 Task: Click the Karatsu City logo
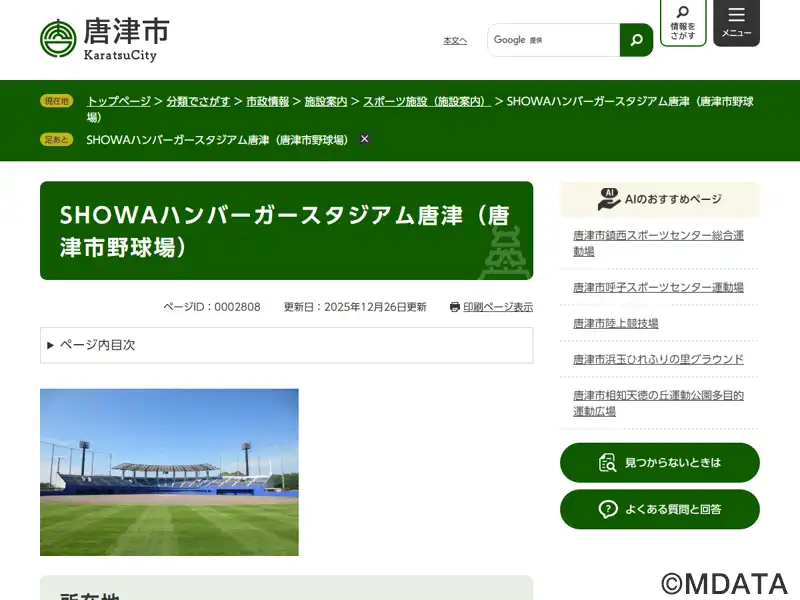tap(105, 39)
